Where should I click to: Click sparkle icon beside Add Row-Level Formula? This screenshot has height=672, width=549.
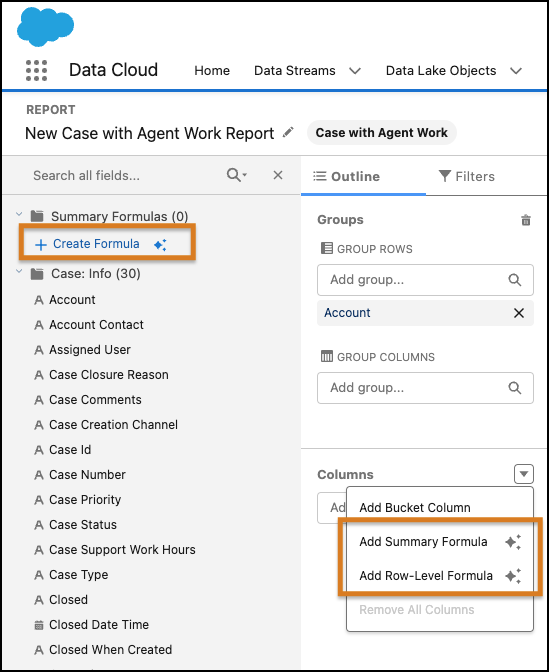tap(513, 576)
